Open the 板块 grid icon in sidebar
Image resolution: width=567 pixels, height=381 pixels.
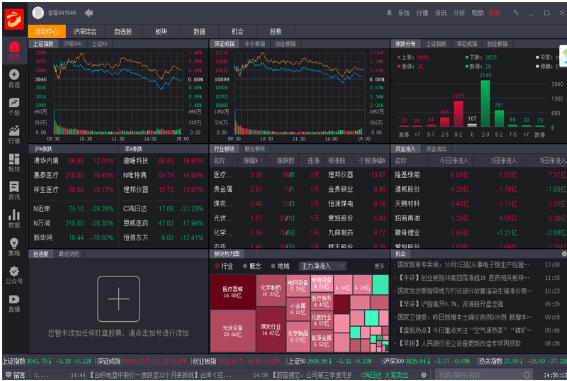(x=14, y=162)
